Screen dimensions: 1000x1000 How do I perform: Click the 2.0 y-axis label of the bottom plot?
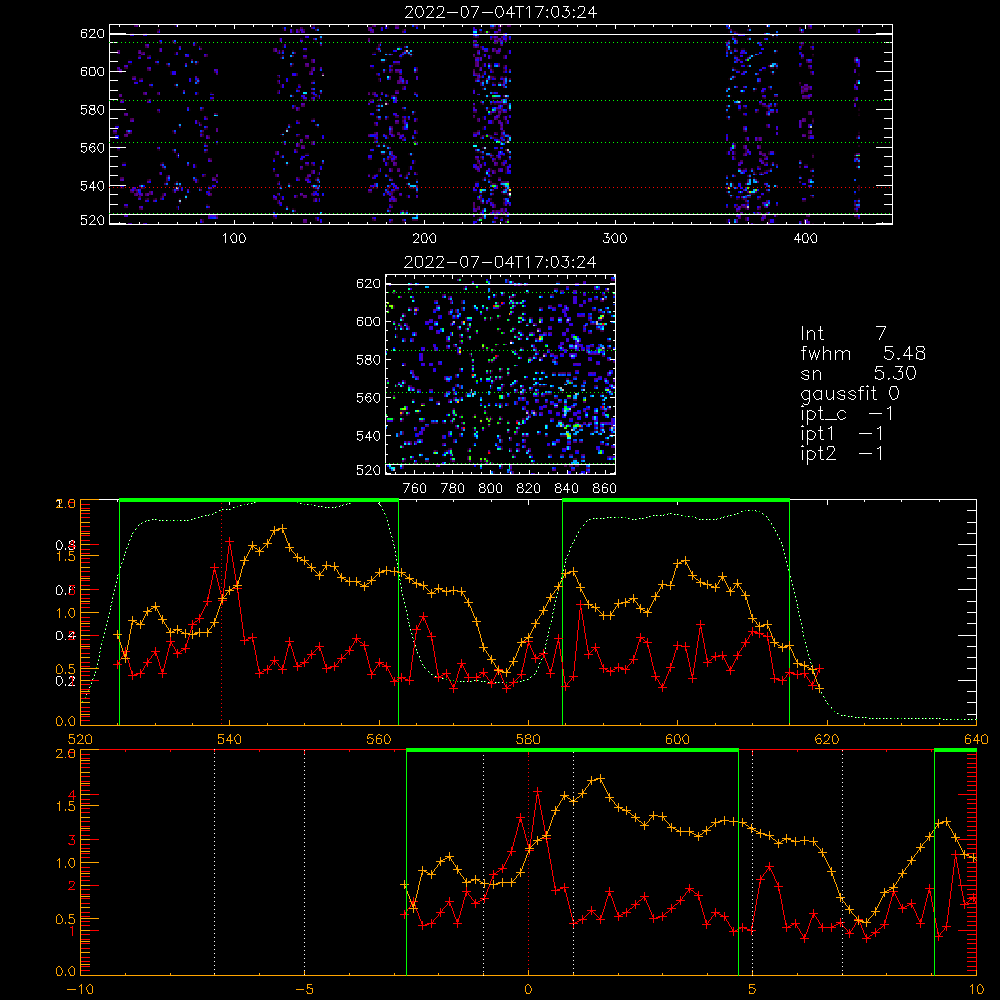click(x=66, y=754)
